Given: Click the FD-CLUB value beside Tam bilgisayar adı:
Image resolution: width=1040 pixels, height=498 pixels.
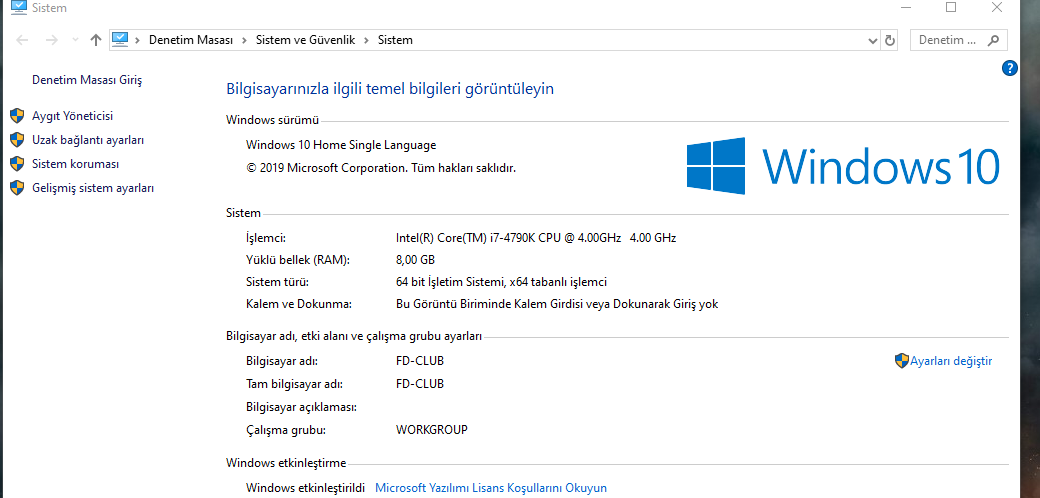Looking at the screenshot, I should [420, 384].
